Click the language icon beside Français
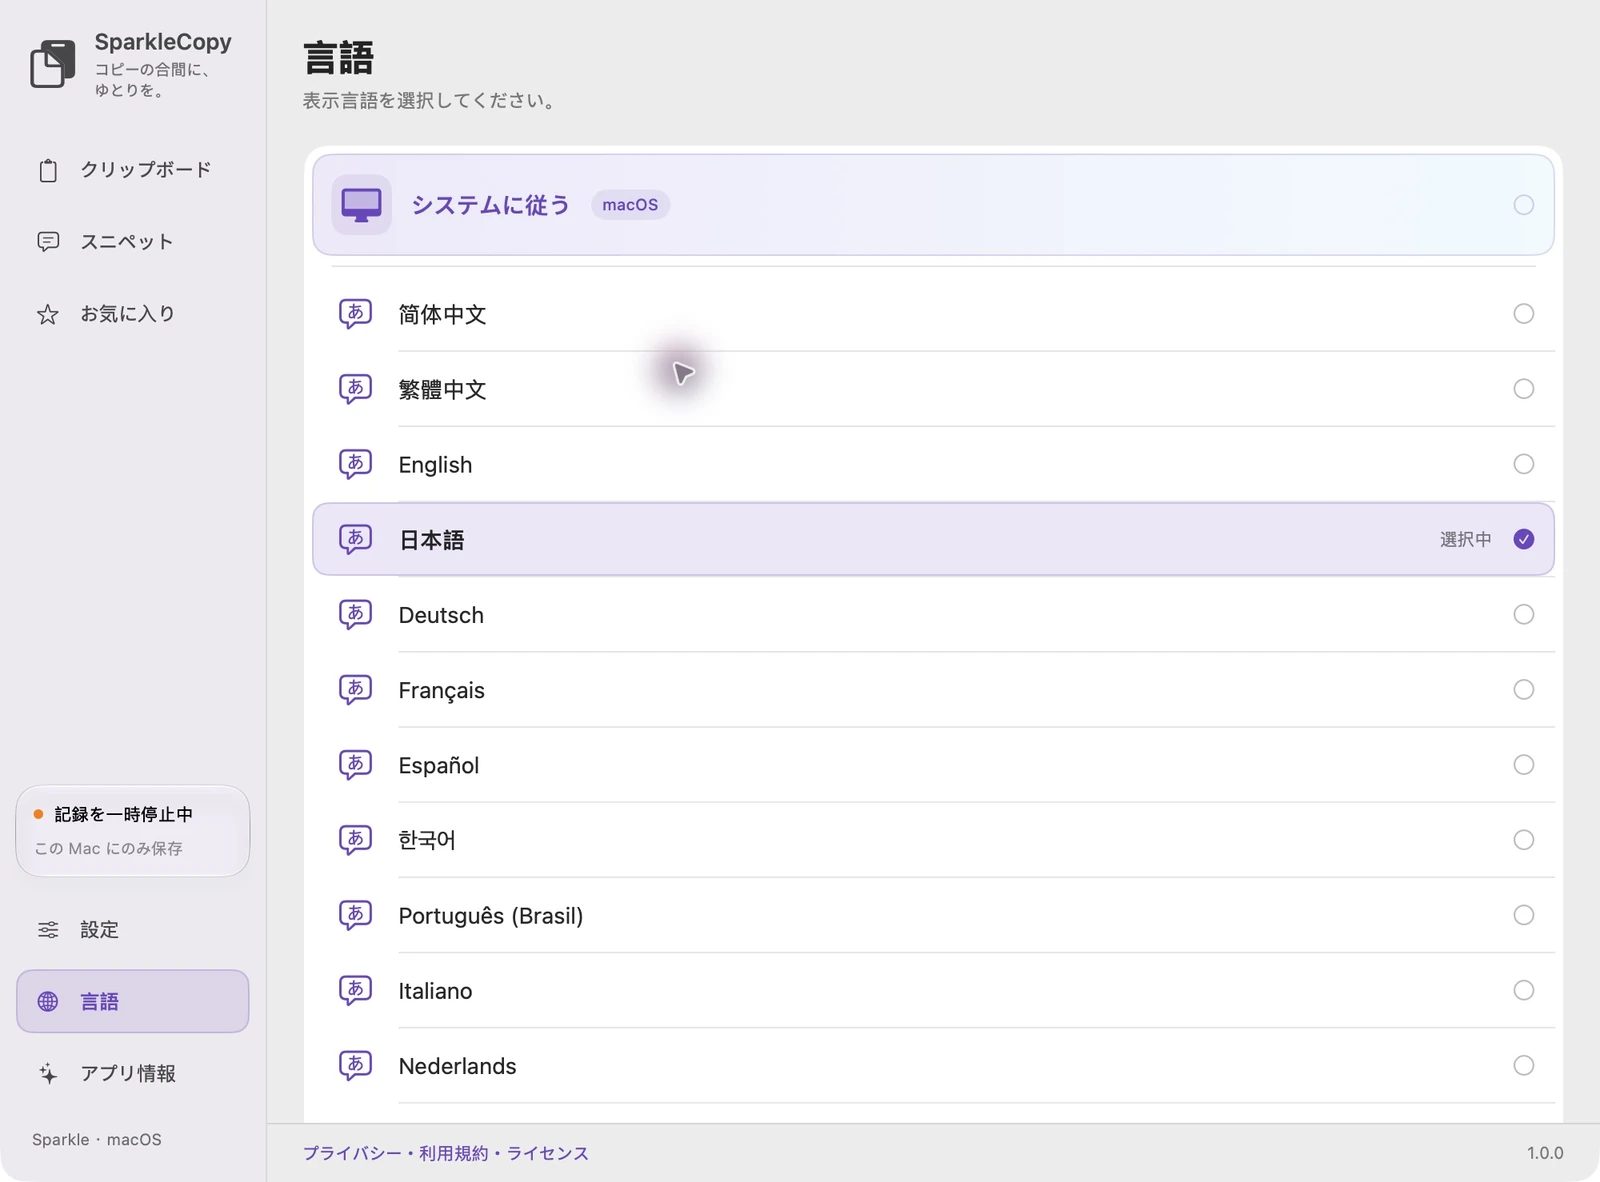This screenshot has height=1182, width=1600. [x=355, y=690]
